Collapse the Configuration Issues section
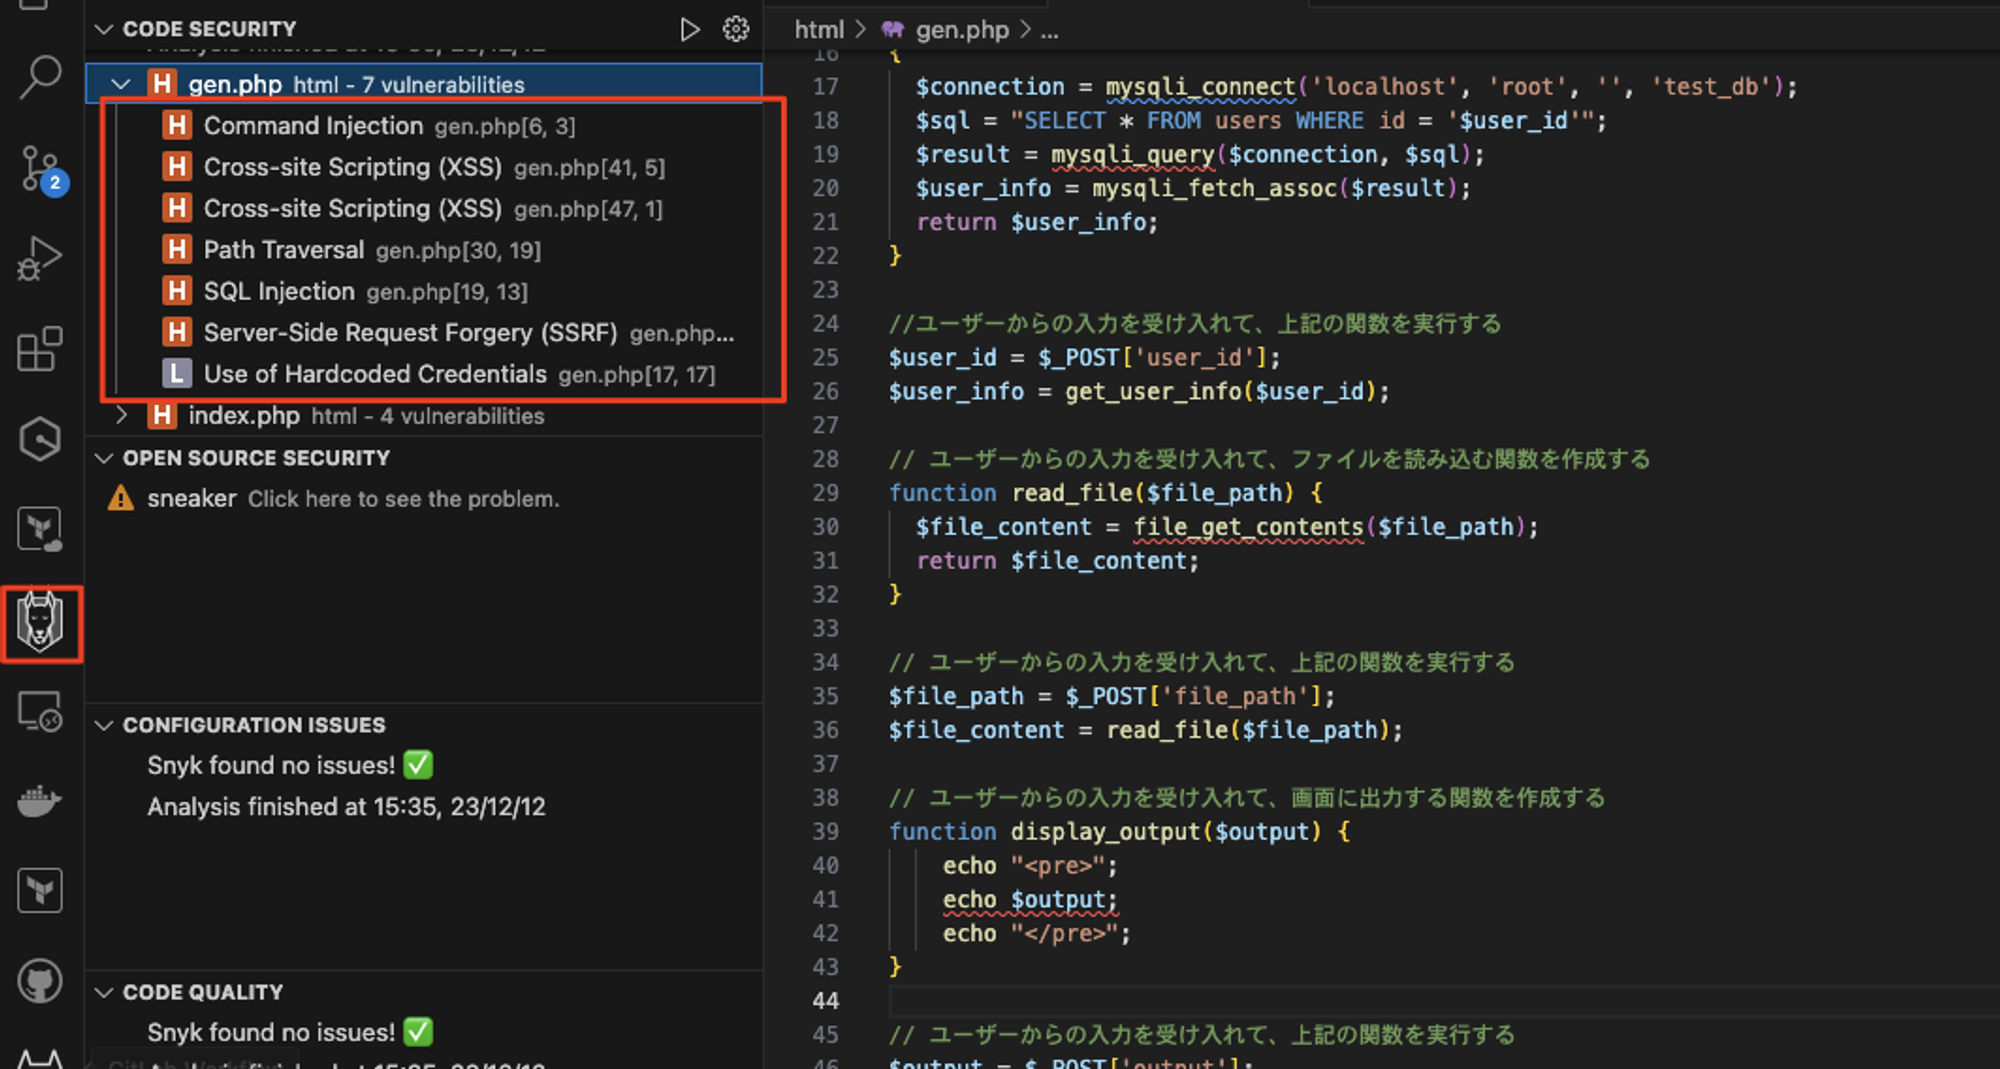 click(103, 725)
